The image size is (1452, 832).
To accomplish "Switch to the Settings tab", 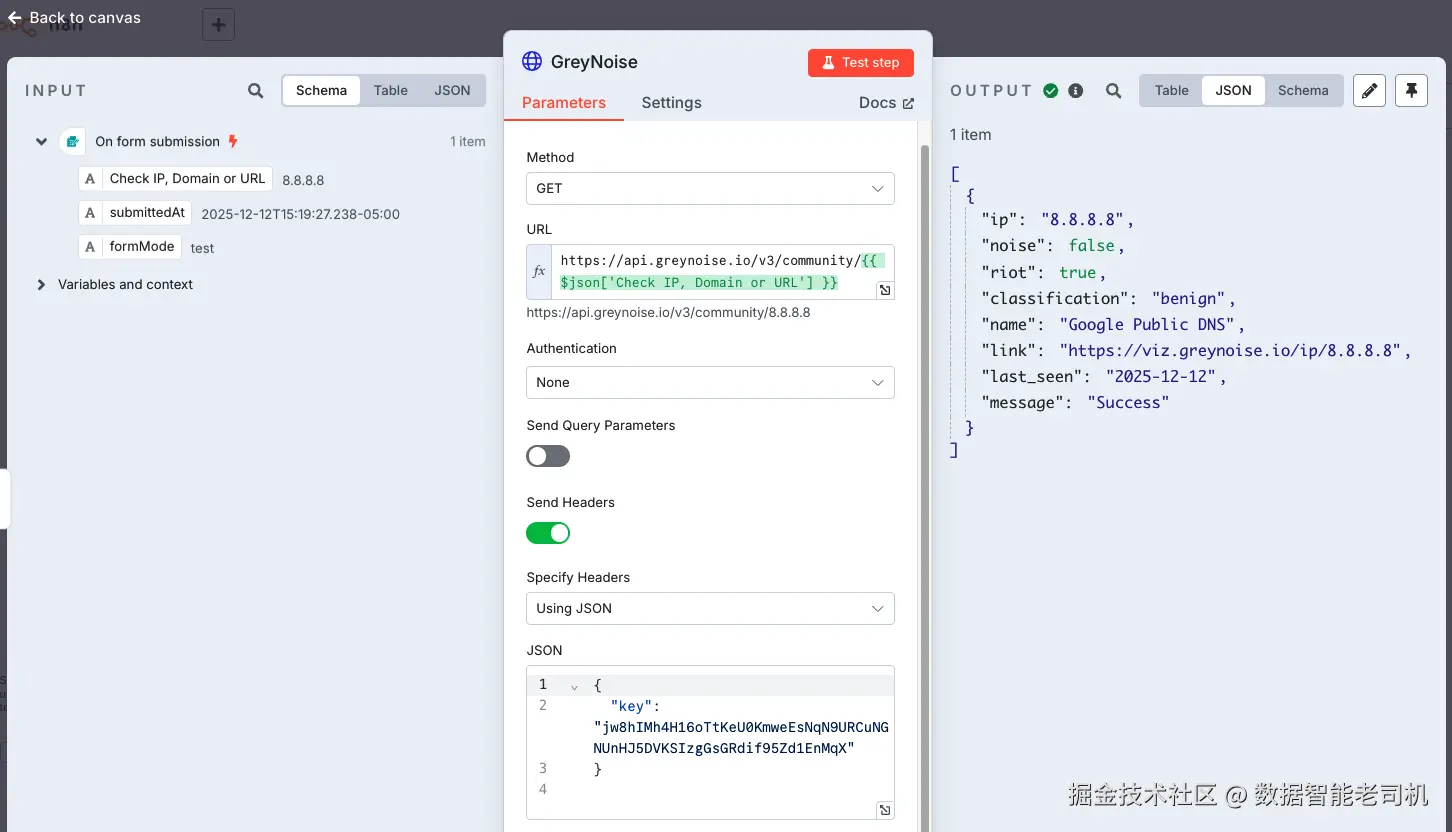I will 671,103.
